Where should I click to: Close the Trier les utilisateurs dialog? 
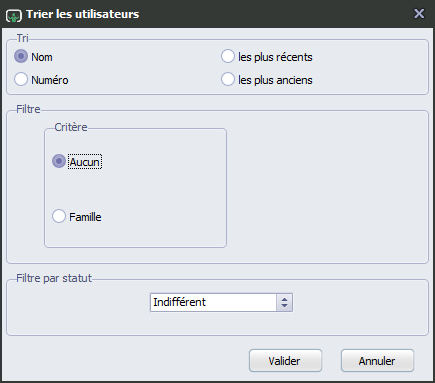click(x=419, y=14)
